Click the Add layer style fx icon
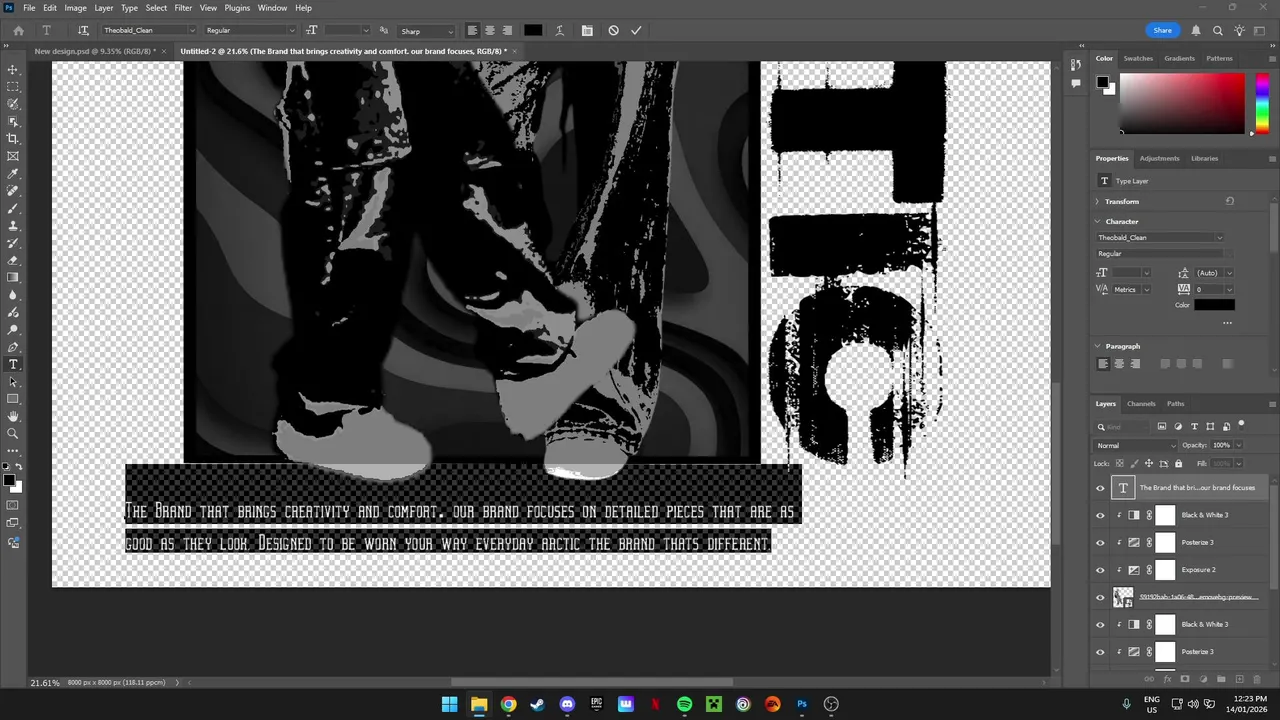Image resolution: width=1280 pixels, height=720 pixels. click(x=1167, y=679)
